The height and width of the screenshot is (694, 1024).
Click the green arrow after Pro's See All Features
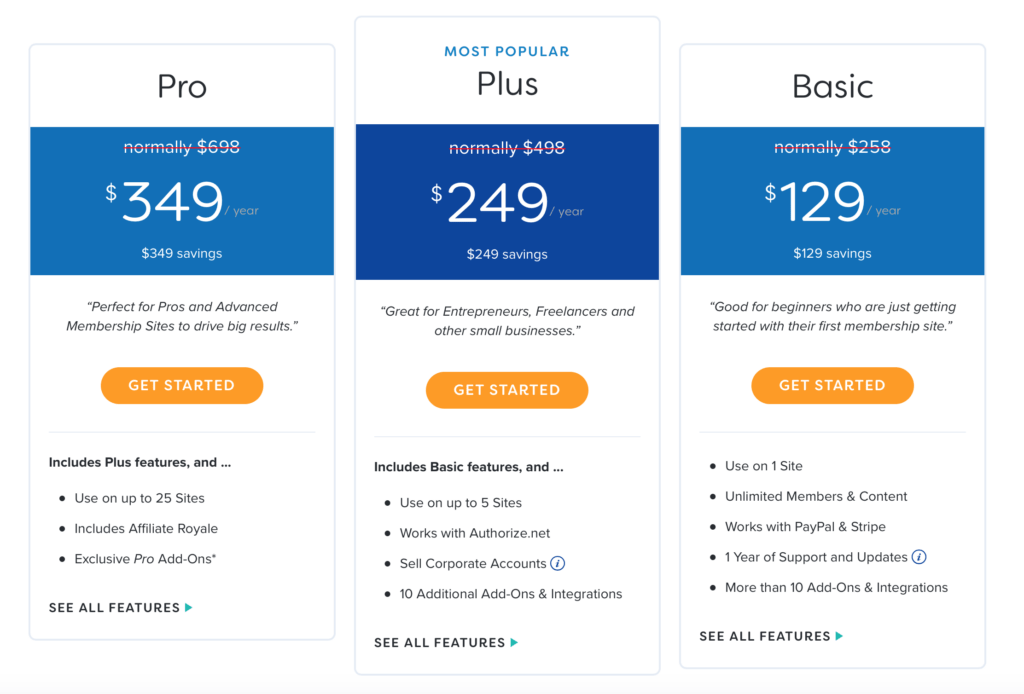pos(189,608)
